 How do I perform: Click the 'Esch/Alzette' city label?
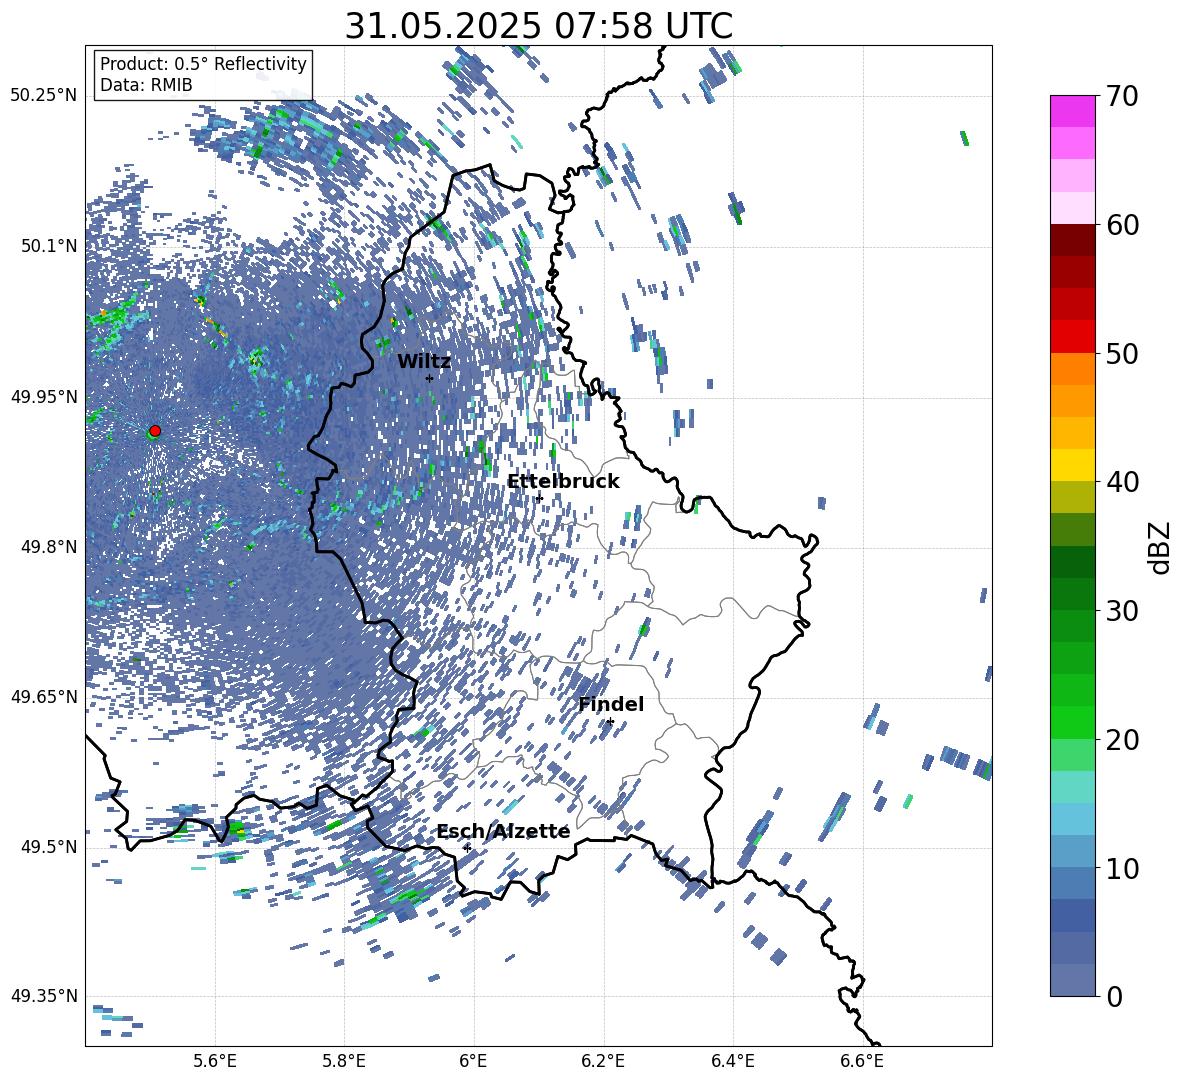pos(503,831)
